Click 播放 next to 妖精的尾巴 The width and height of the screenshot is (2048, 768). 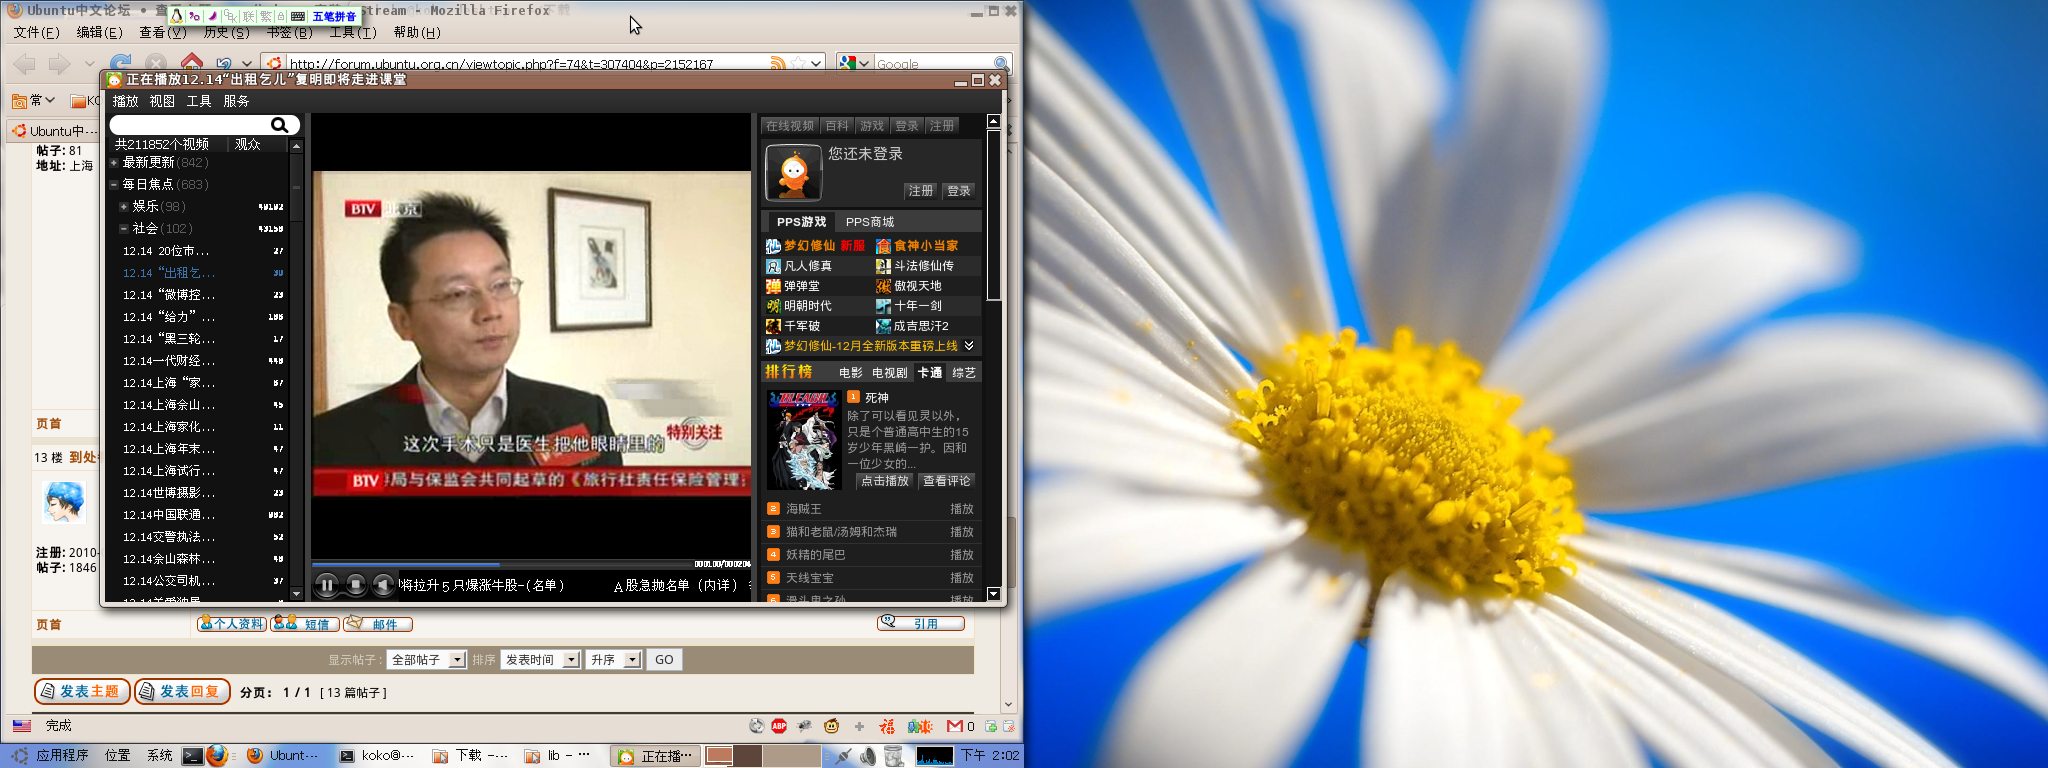(x=962, y=555)
